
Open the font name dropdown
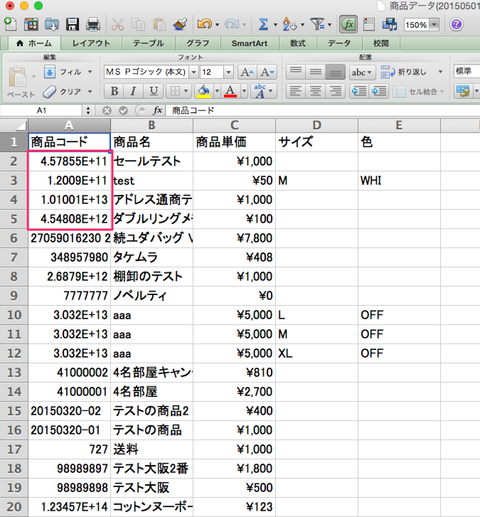(194, 72)
